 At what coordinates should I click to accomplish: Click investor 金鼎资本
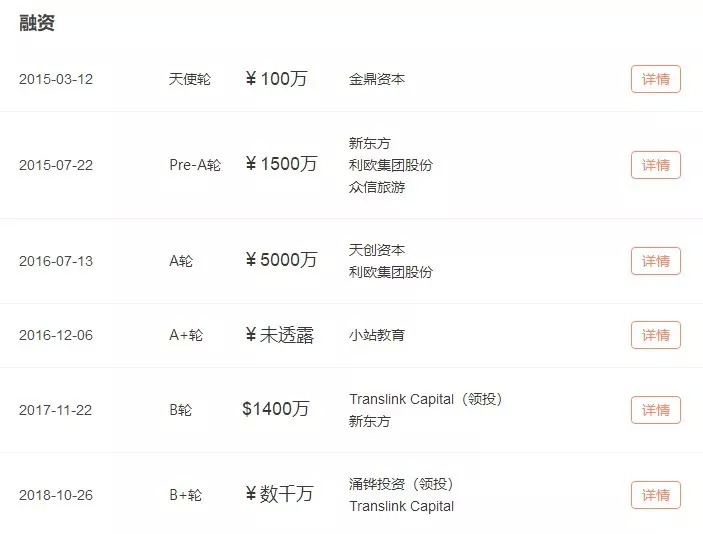377,79
